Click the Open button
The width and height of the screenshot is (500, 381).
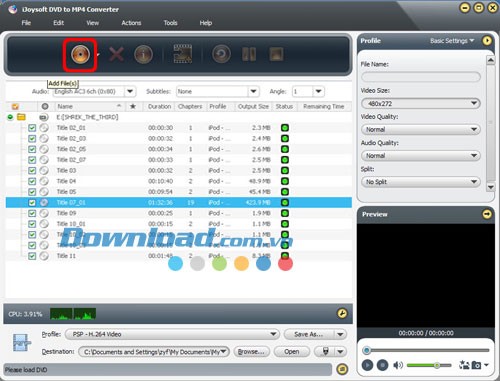tap(292, 351)
